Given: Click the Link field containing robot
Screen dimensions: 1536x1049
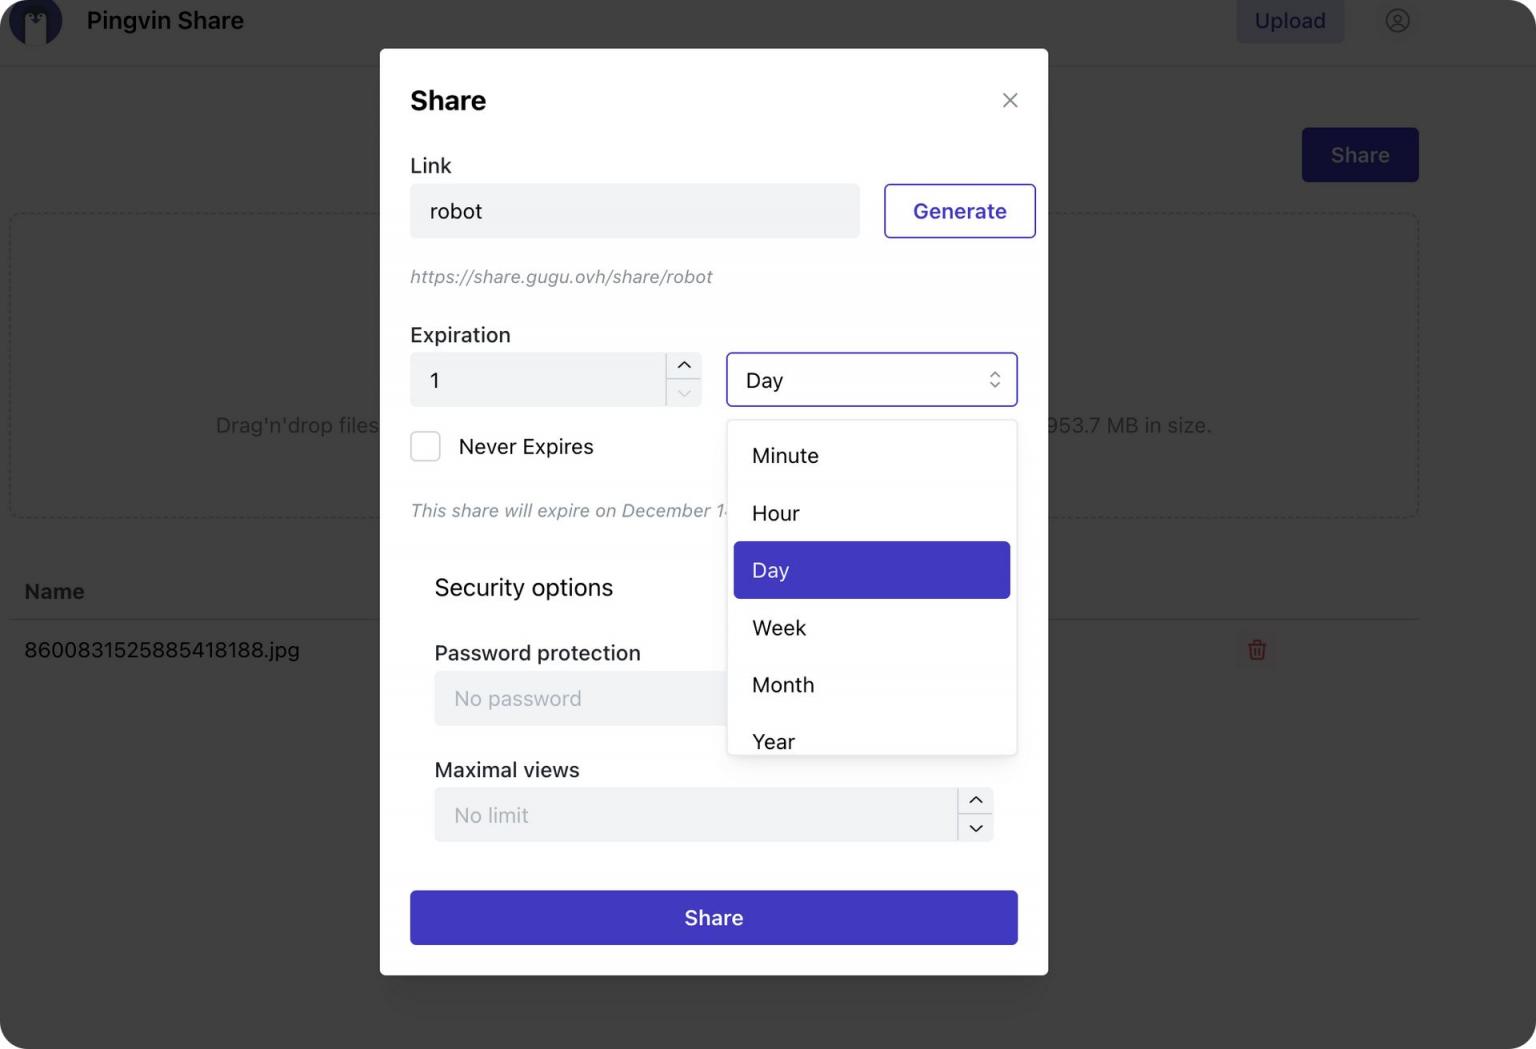Looking at the screenshot, I should point(634,211).
